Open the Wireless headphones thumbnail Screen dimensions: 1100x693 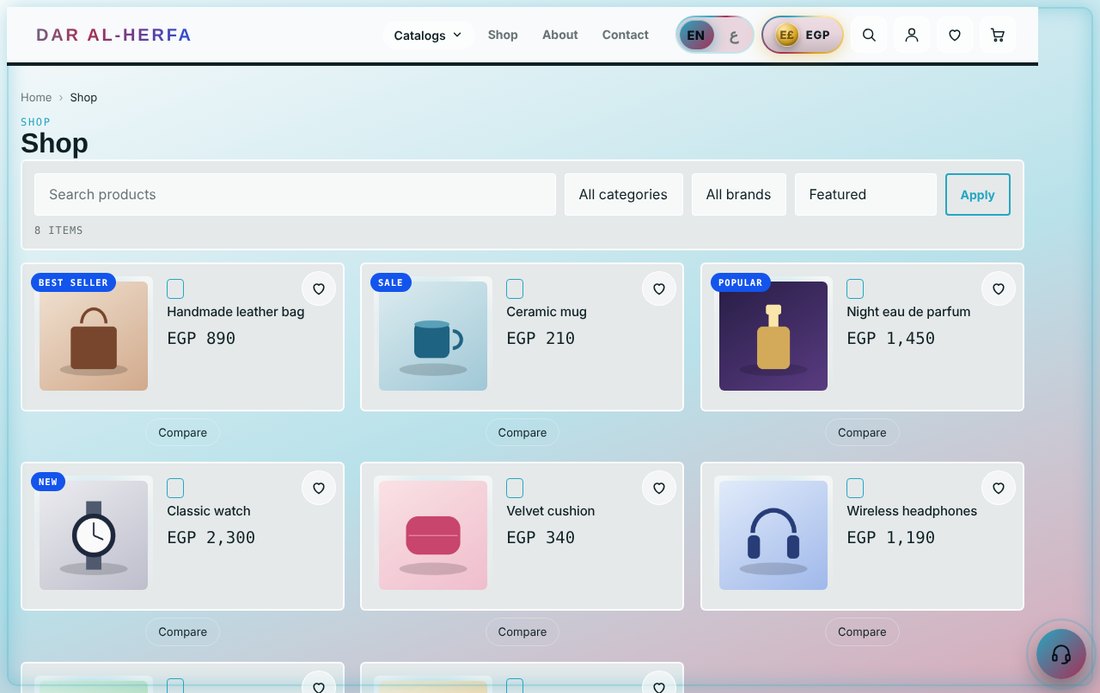point(773,535)
